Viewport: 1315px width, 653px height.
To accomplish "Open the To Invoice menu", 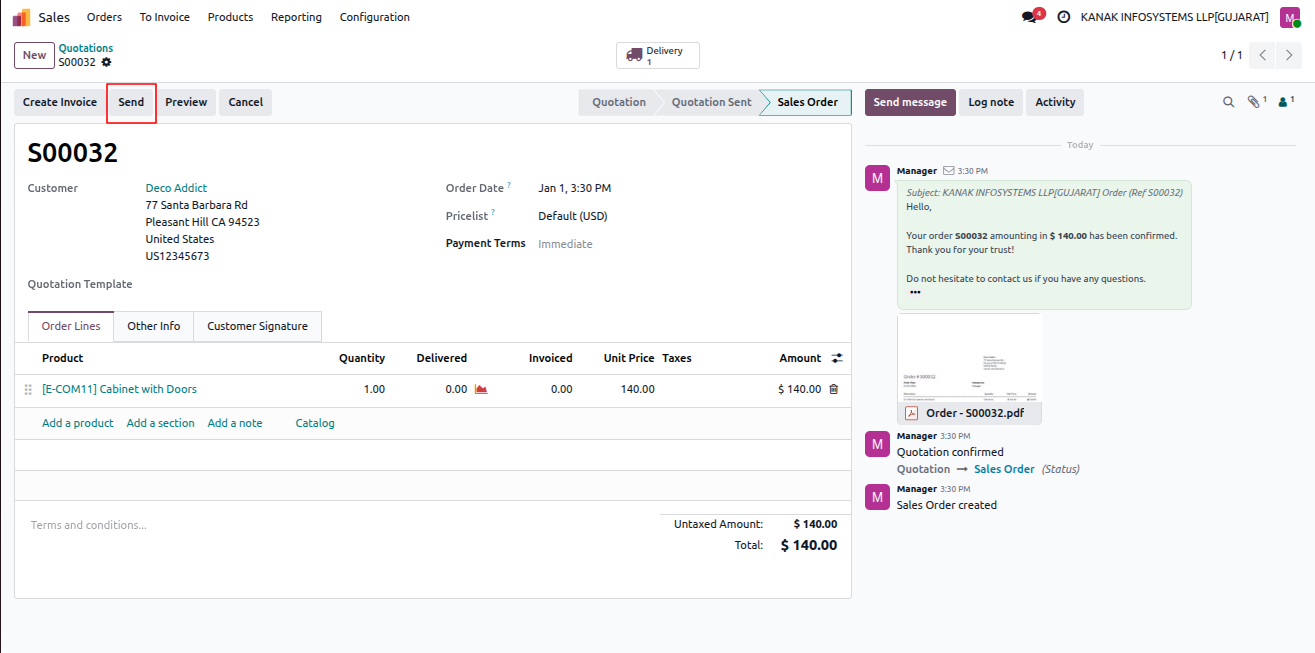I will tap(164, 17).
